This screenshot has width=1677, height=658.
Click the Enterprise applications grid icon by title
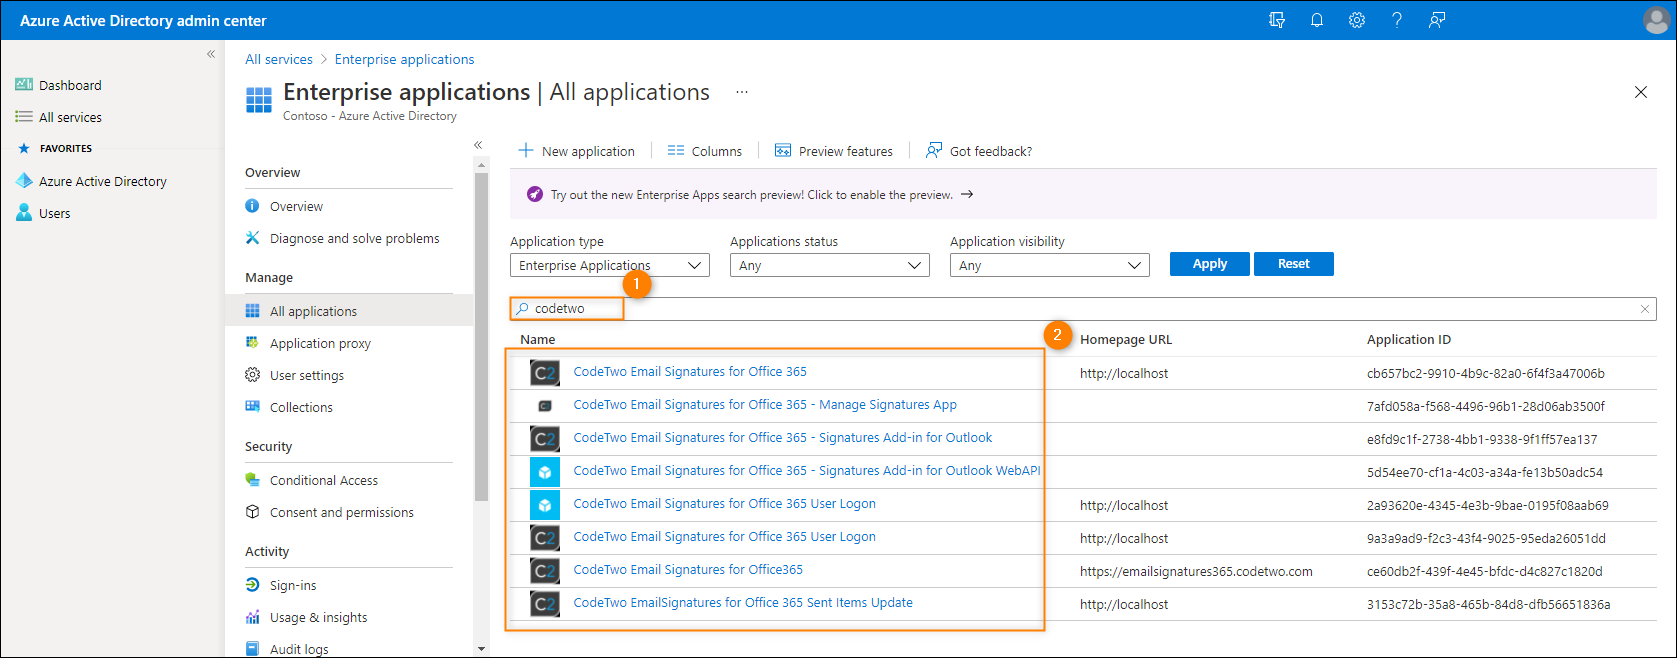click(259, 100)
